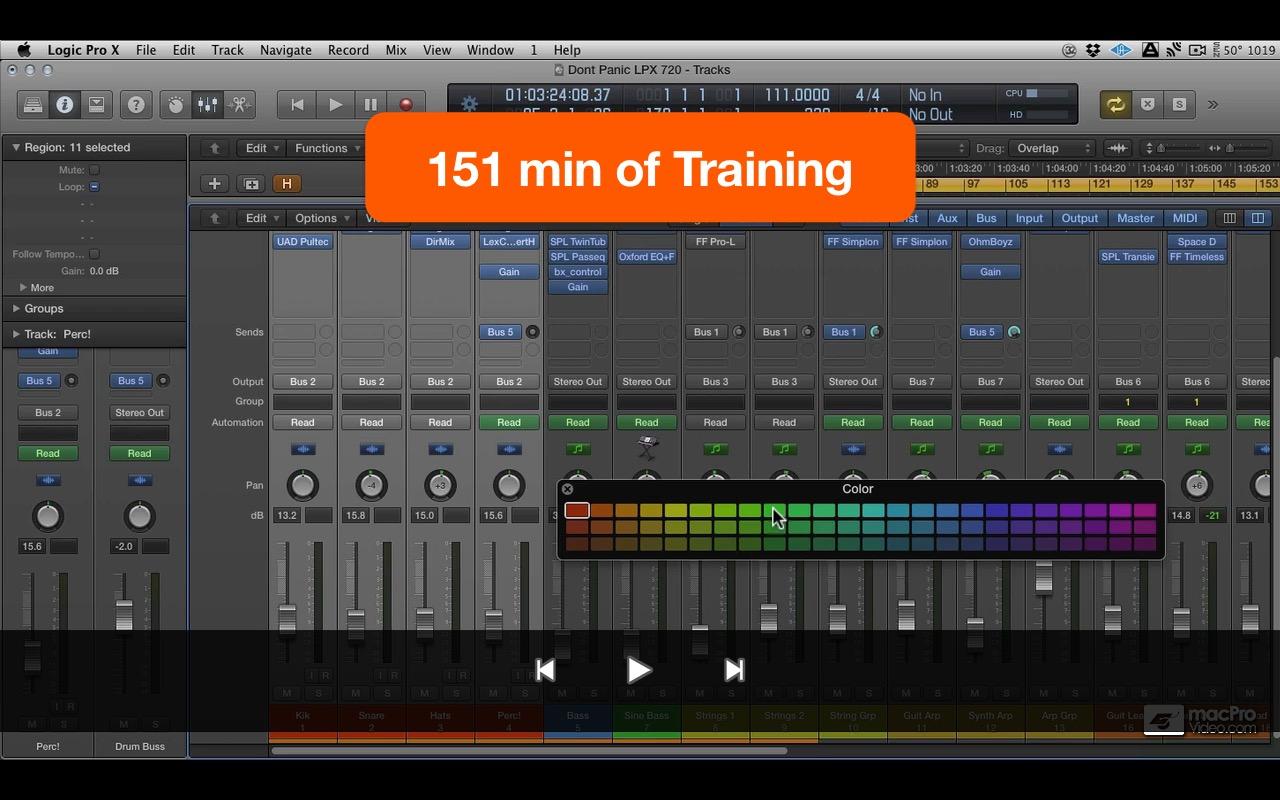Switch mixer to wide channel strips
This screenshot has width=1280, height=800.
[x=1258, y=218]
